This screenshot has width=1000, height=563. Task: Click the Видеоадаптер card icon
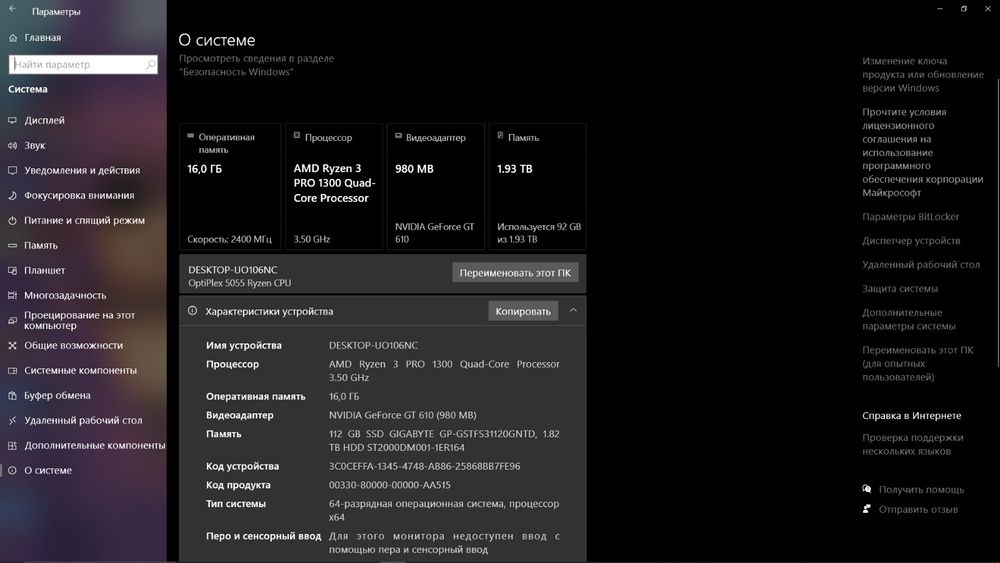[399, 136]
